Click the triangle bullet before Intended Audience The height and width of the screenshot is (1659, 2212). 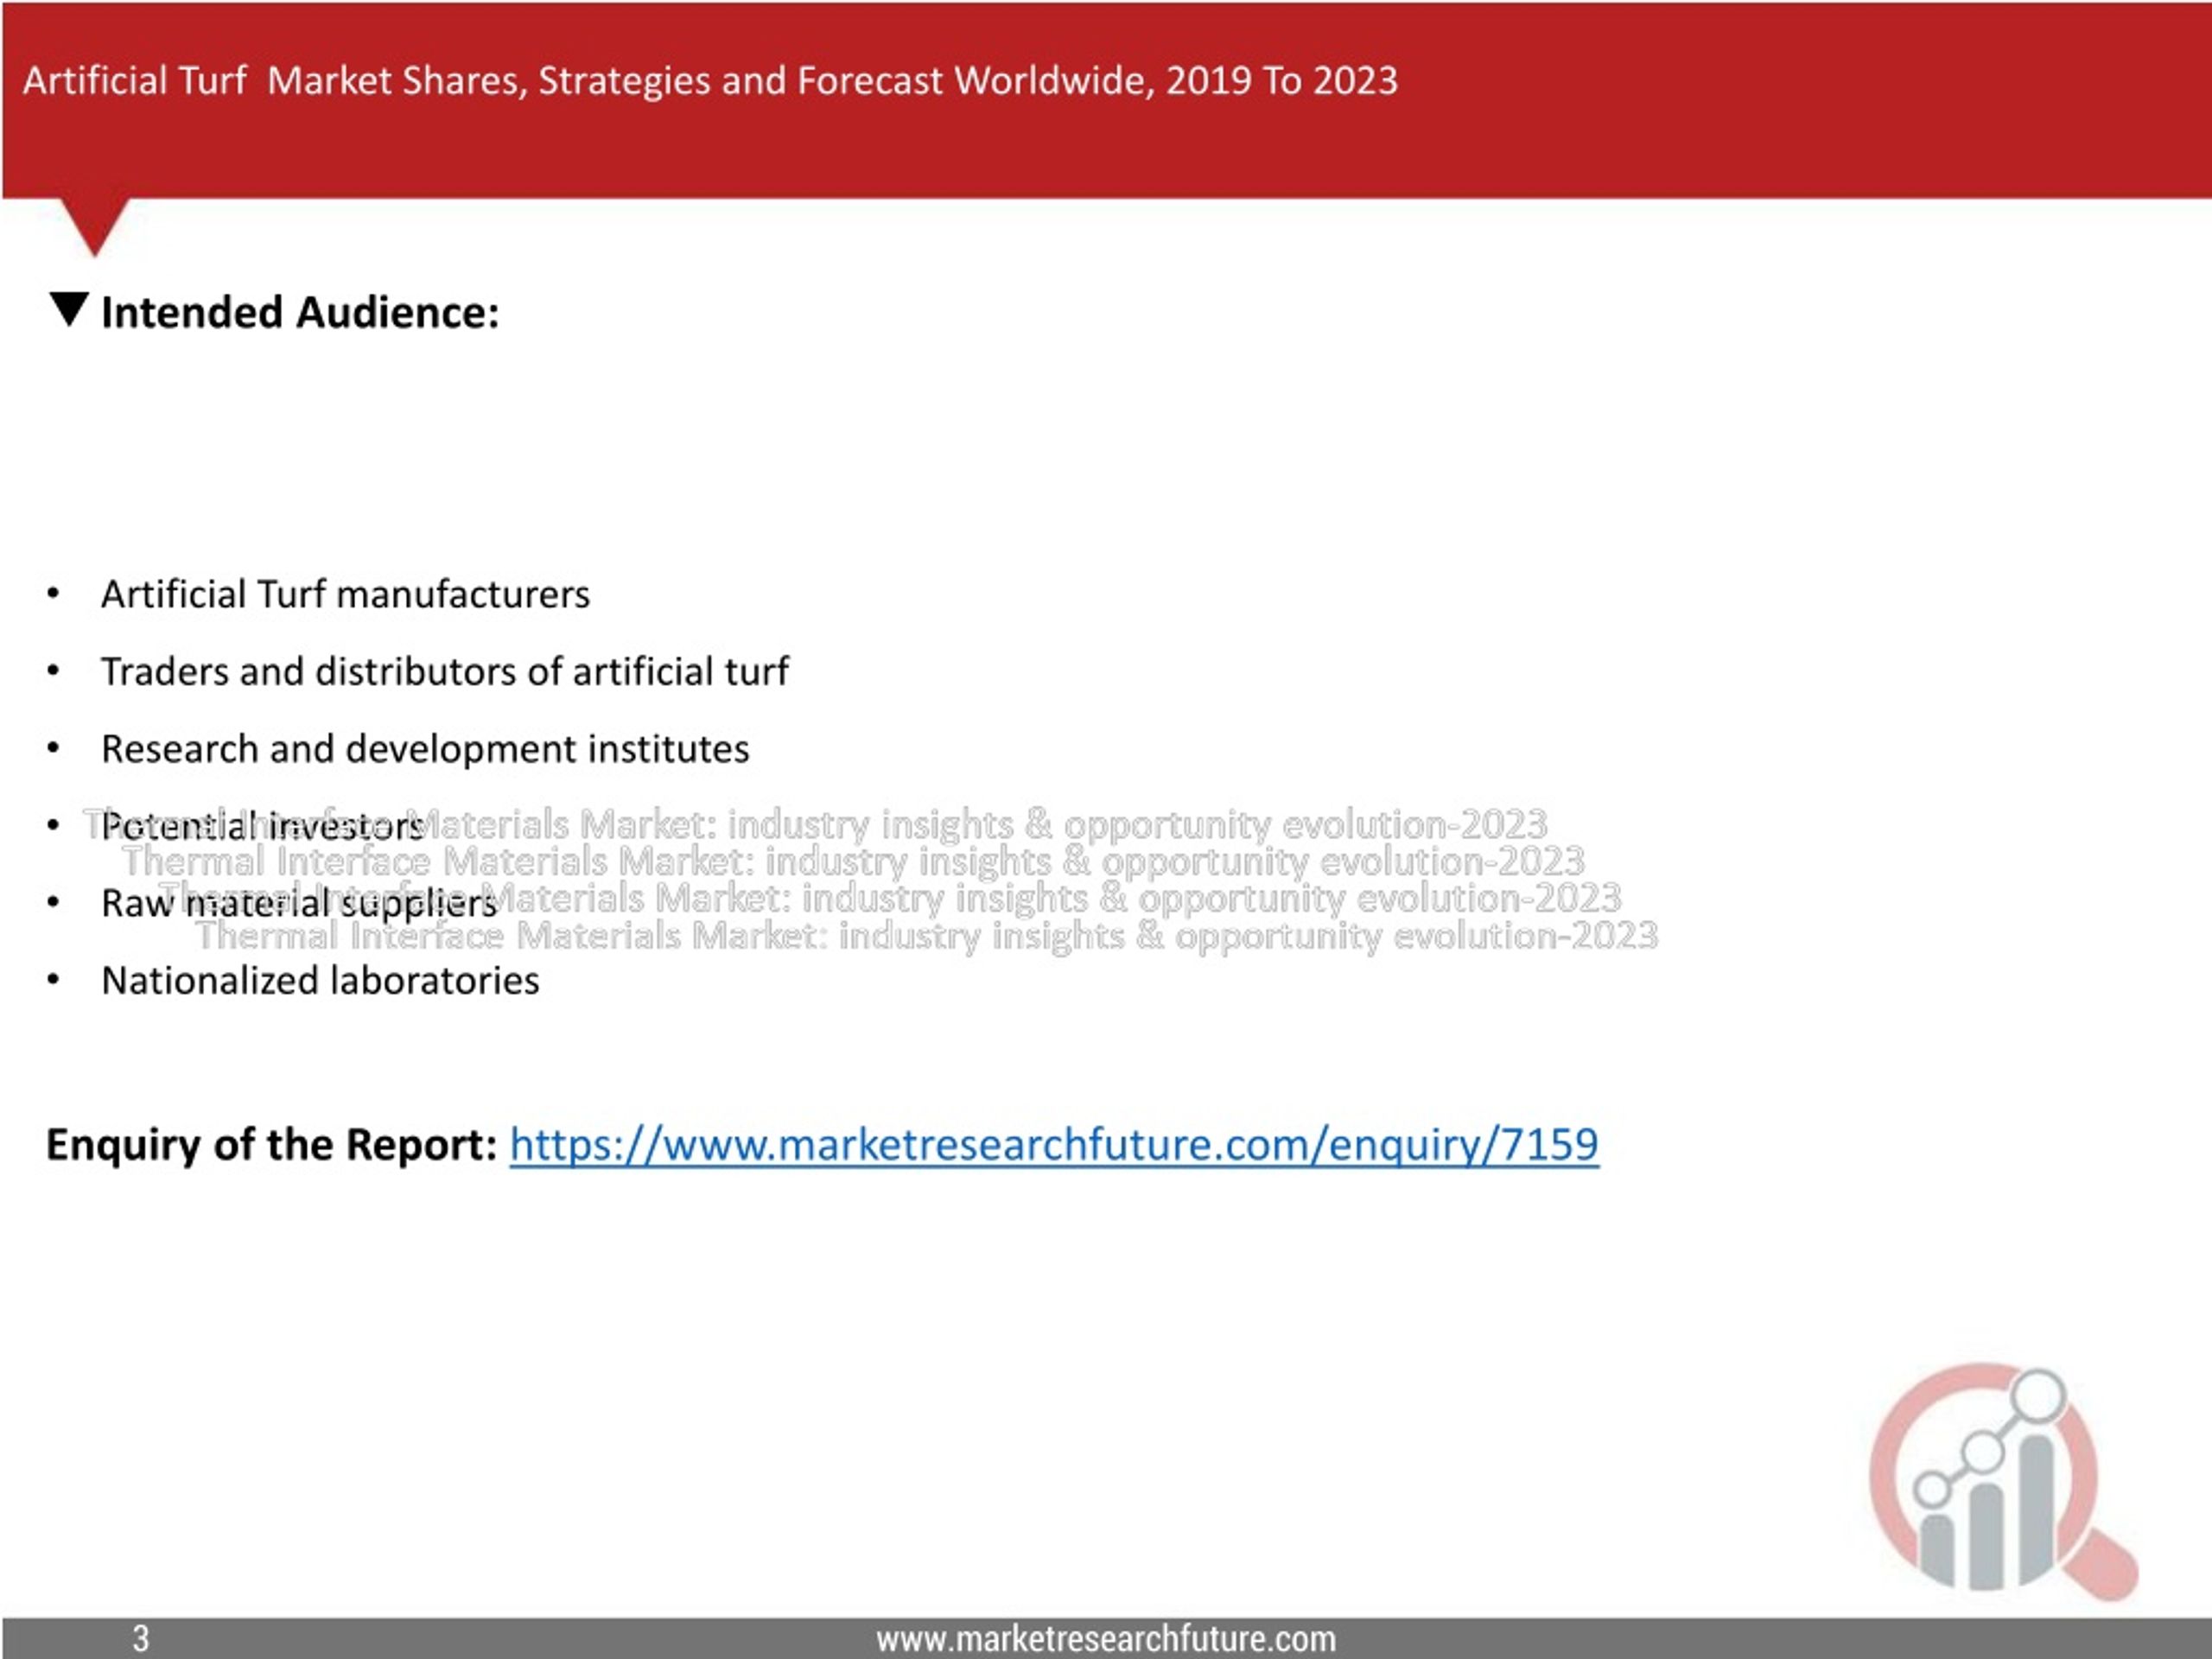coord(69,310)
